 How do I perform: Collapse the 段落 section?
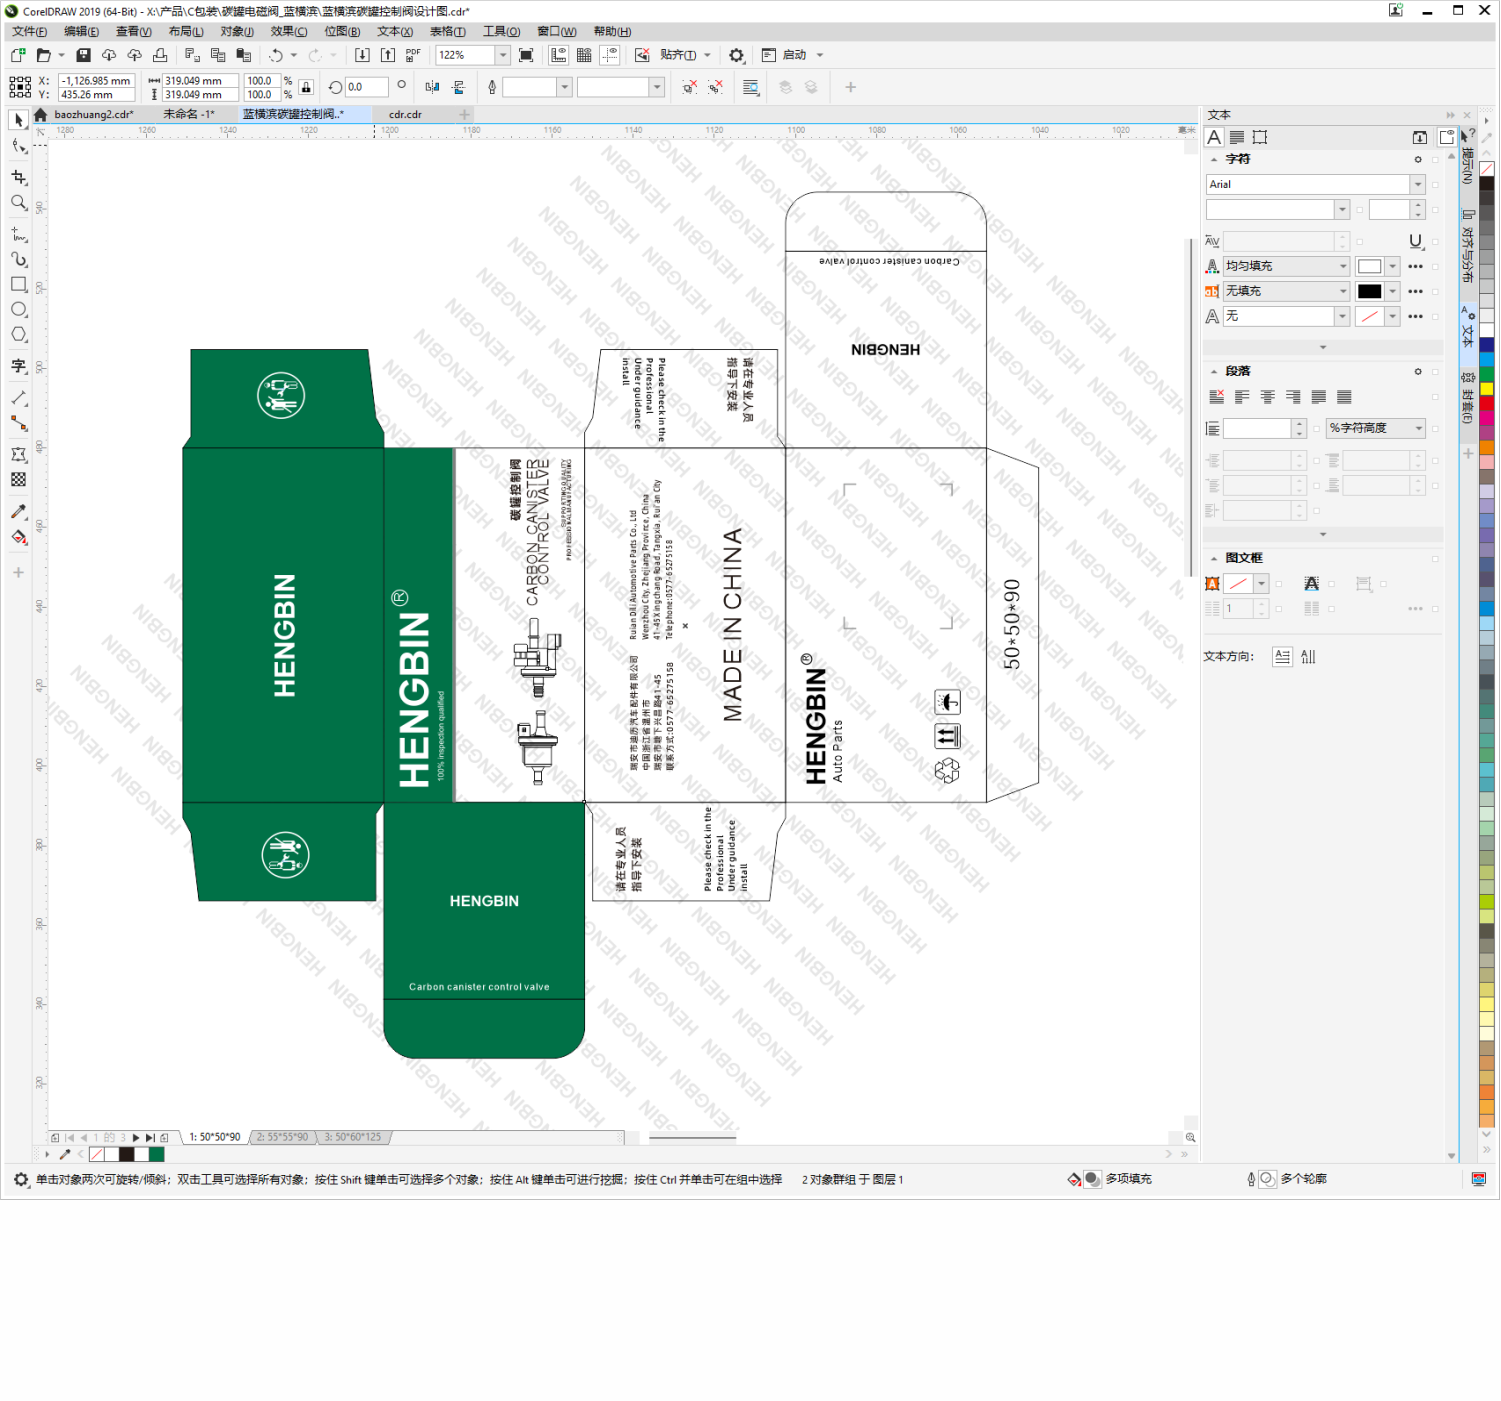coord(1214,371)
